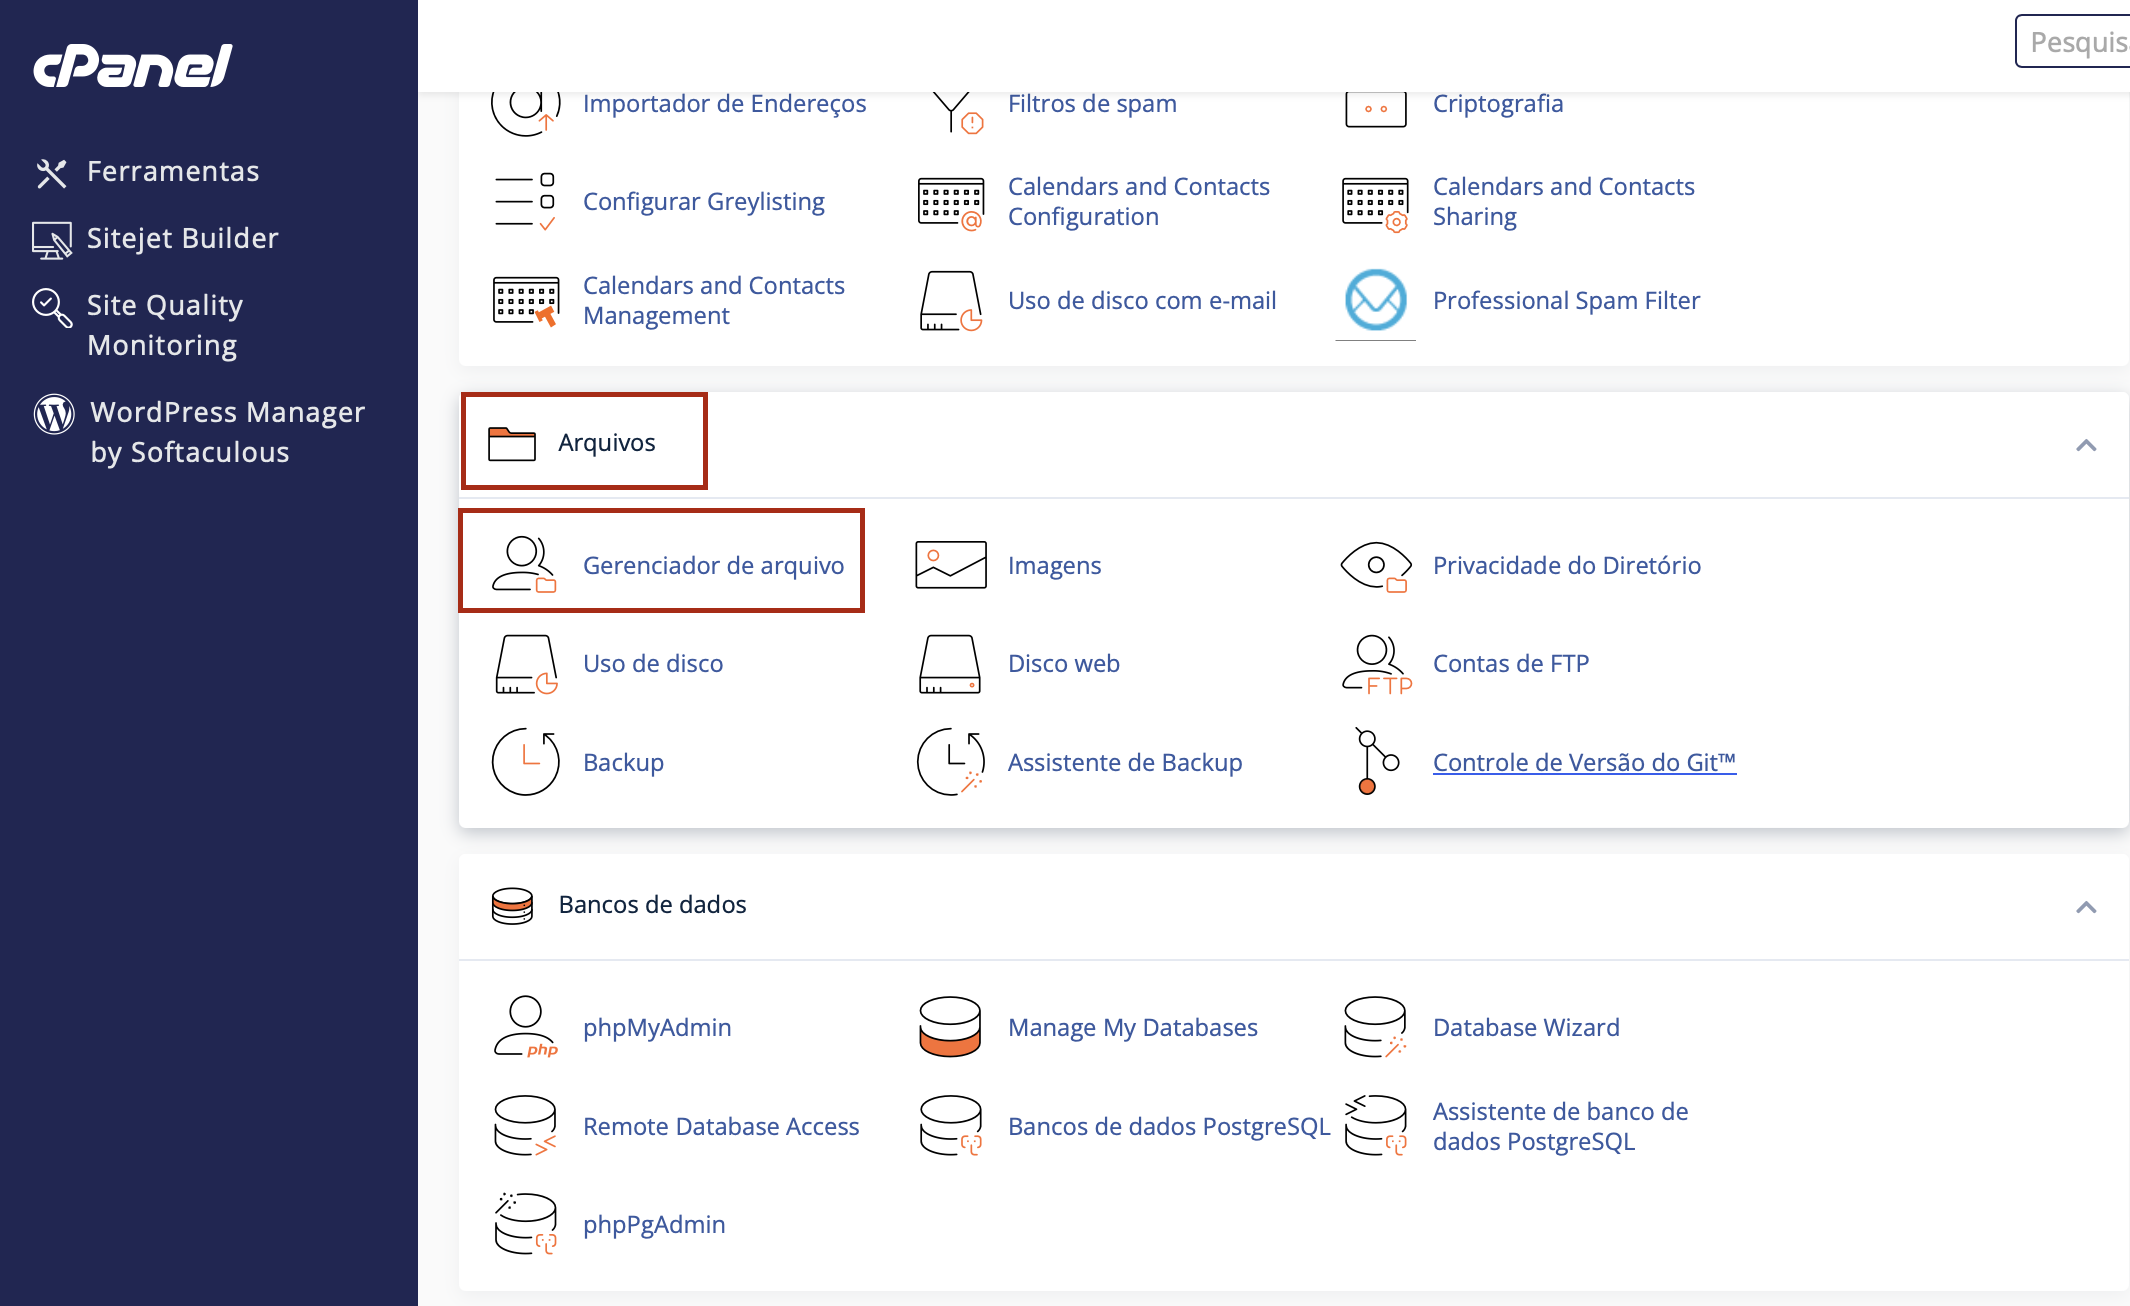
Task: Click the WordPress logo icon
Action: click(54, 414)
